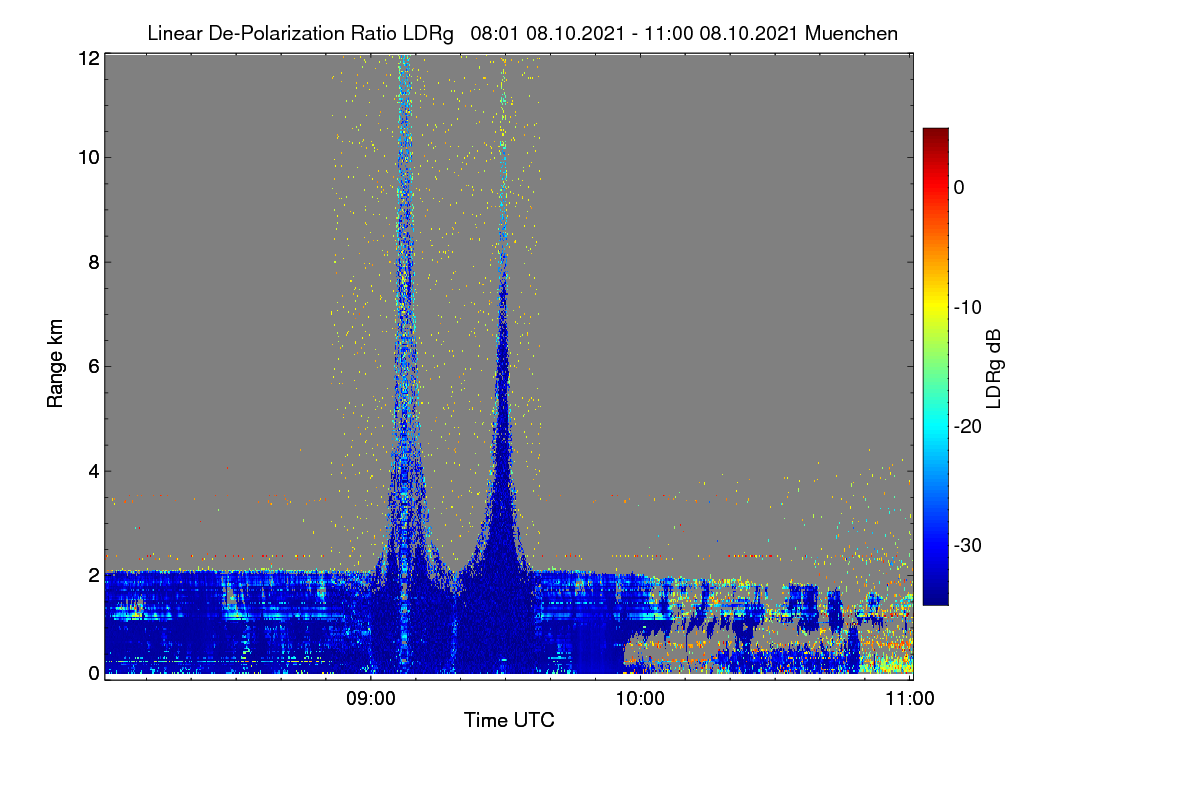Click the colorbar label 0
This screenshot has height=800, width=1200.
pyautogui.click(x=959, y=187)
